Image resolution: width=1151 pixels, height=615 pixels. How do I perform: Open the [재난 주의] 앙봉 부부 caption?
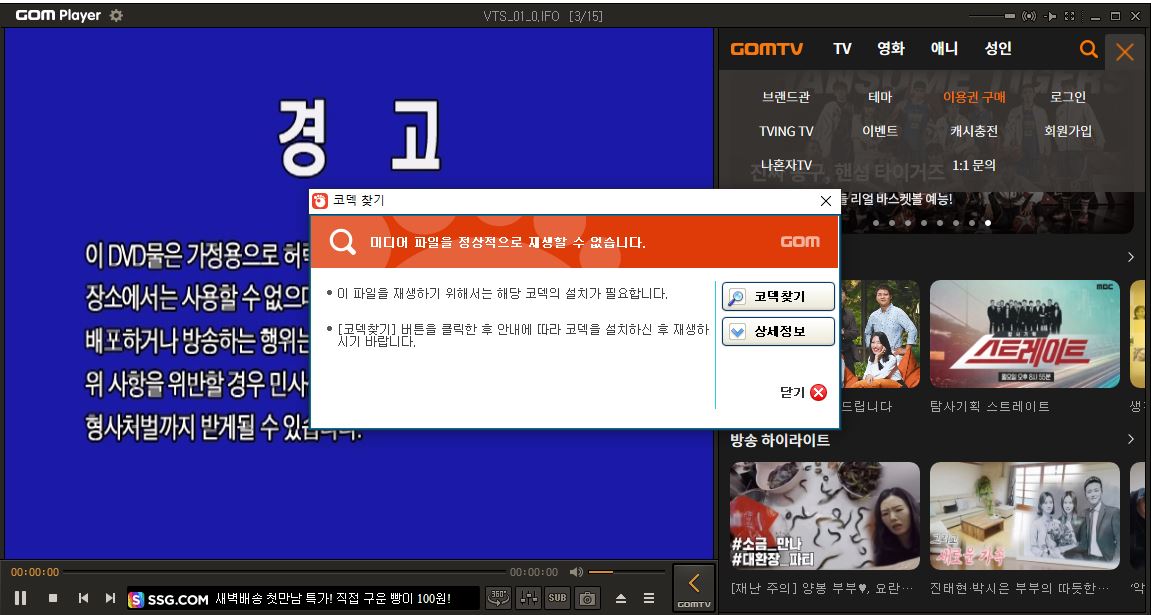(x=822, y=589)
